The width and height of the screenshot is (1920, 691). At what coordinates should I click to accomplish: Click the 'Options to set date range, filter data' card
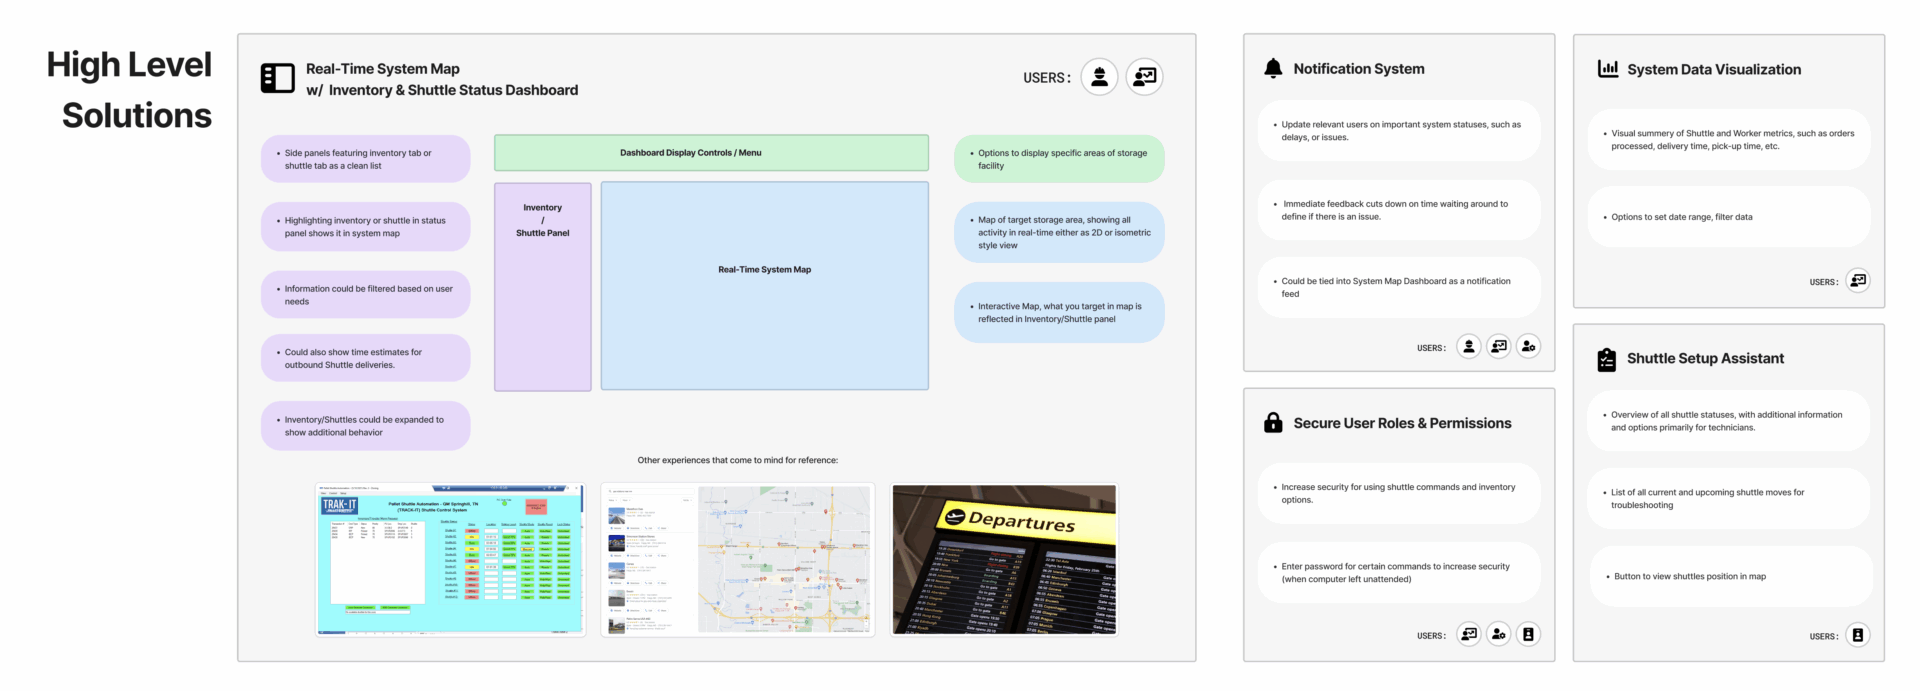coord(1728,217)
